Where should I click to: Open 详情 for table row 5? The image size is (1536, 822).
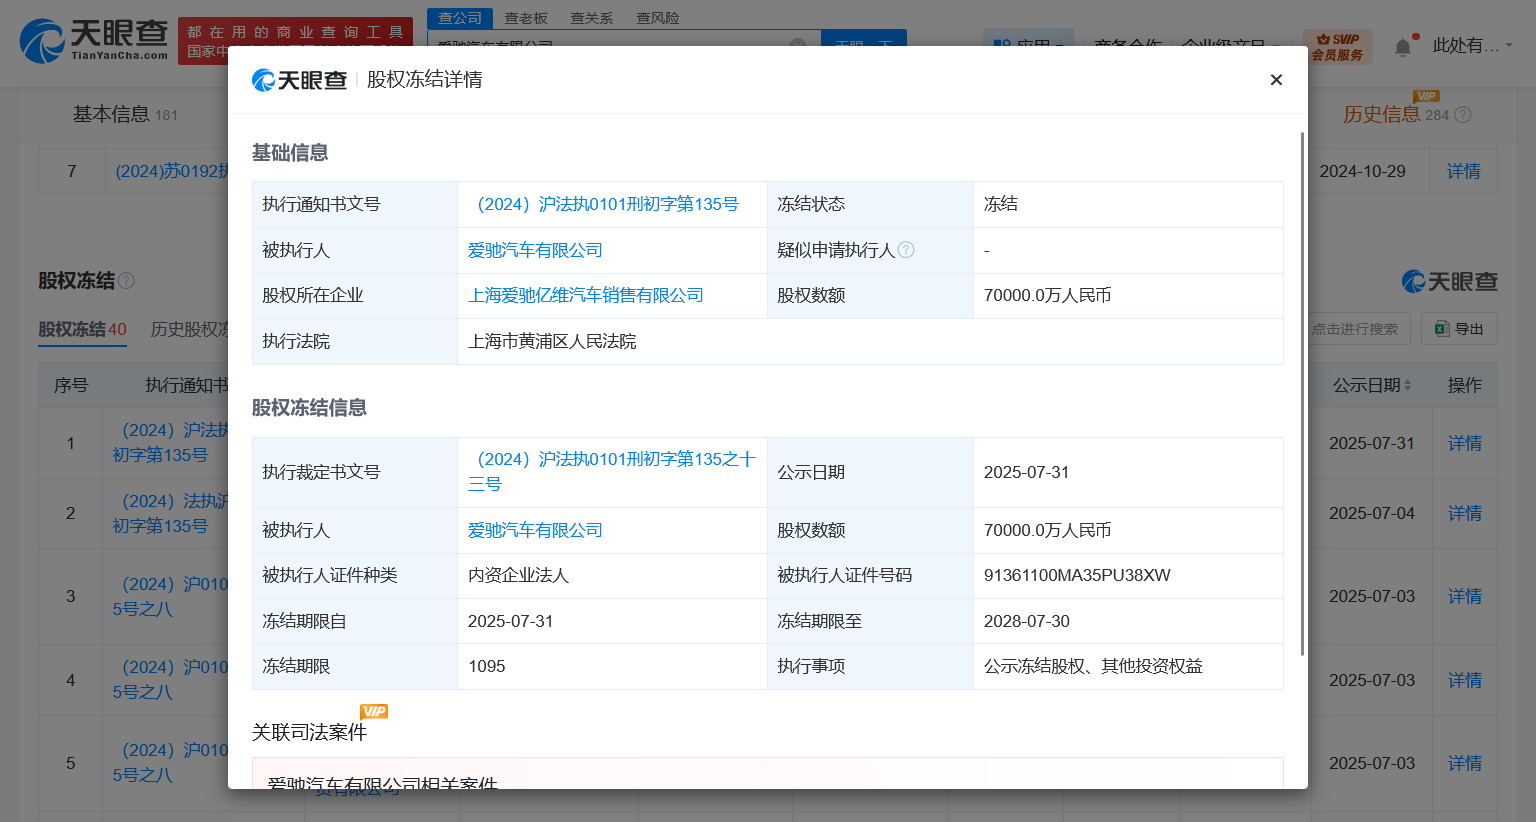1464,763
